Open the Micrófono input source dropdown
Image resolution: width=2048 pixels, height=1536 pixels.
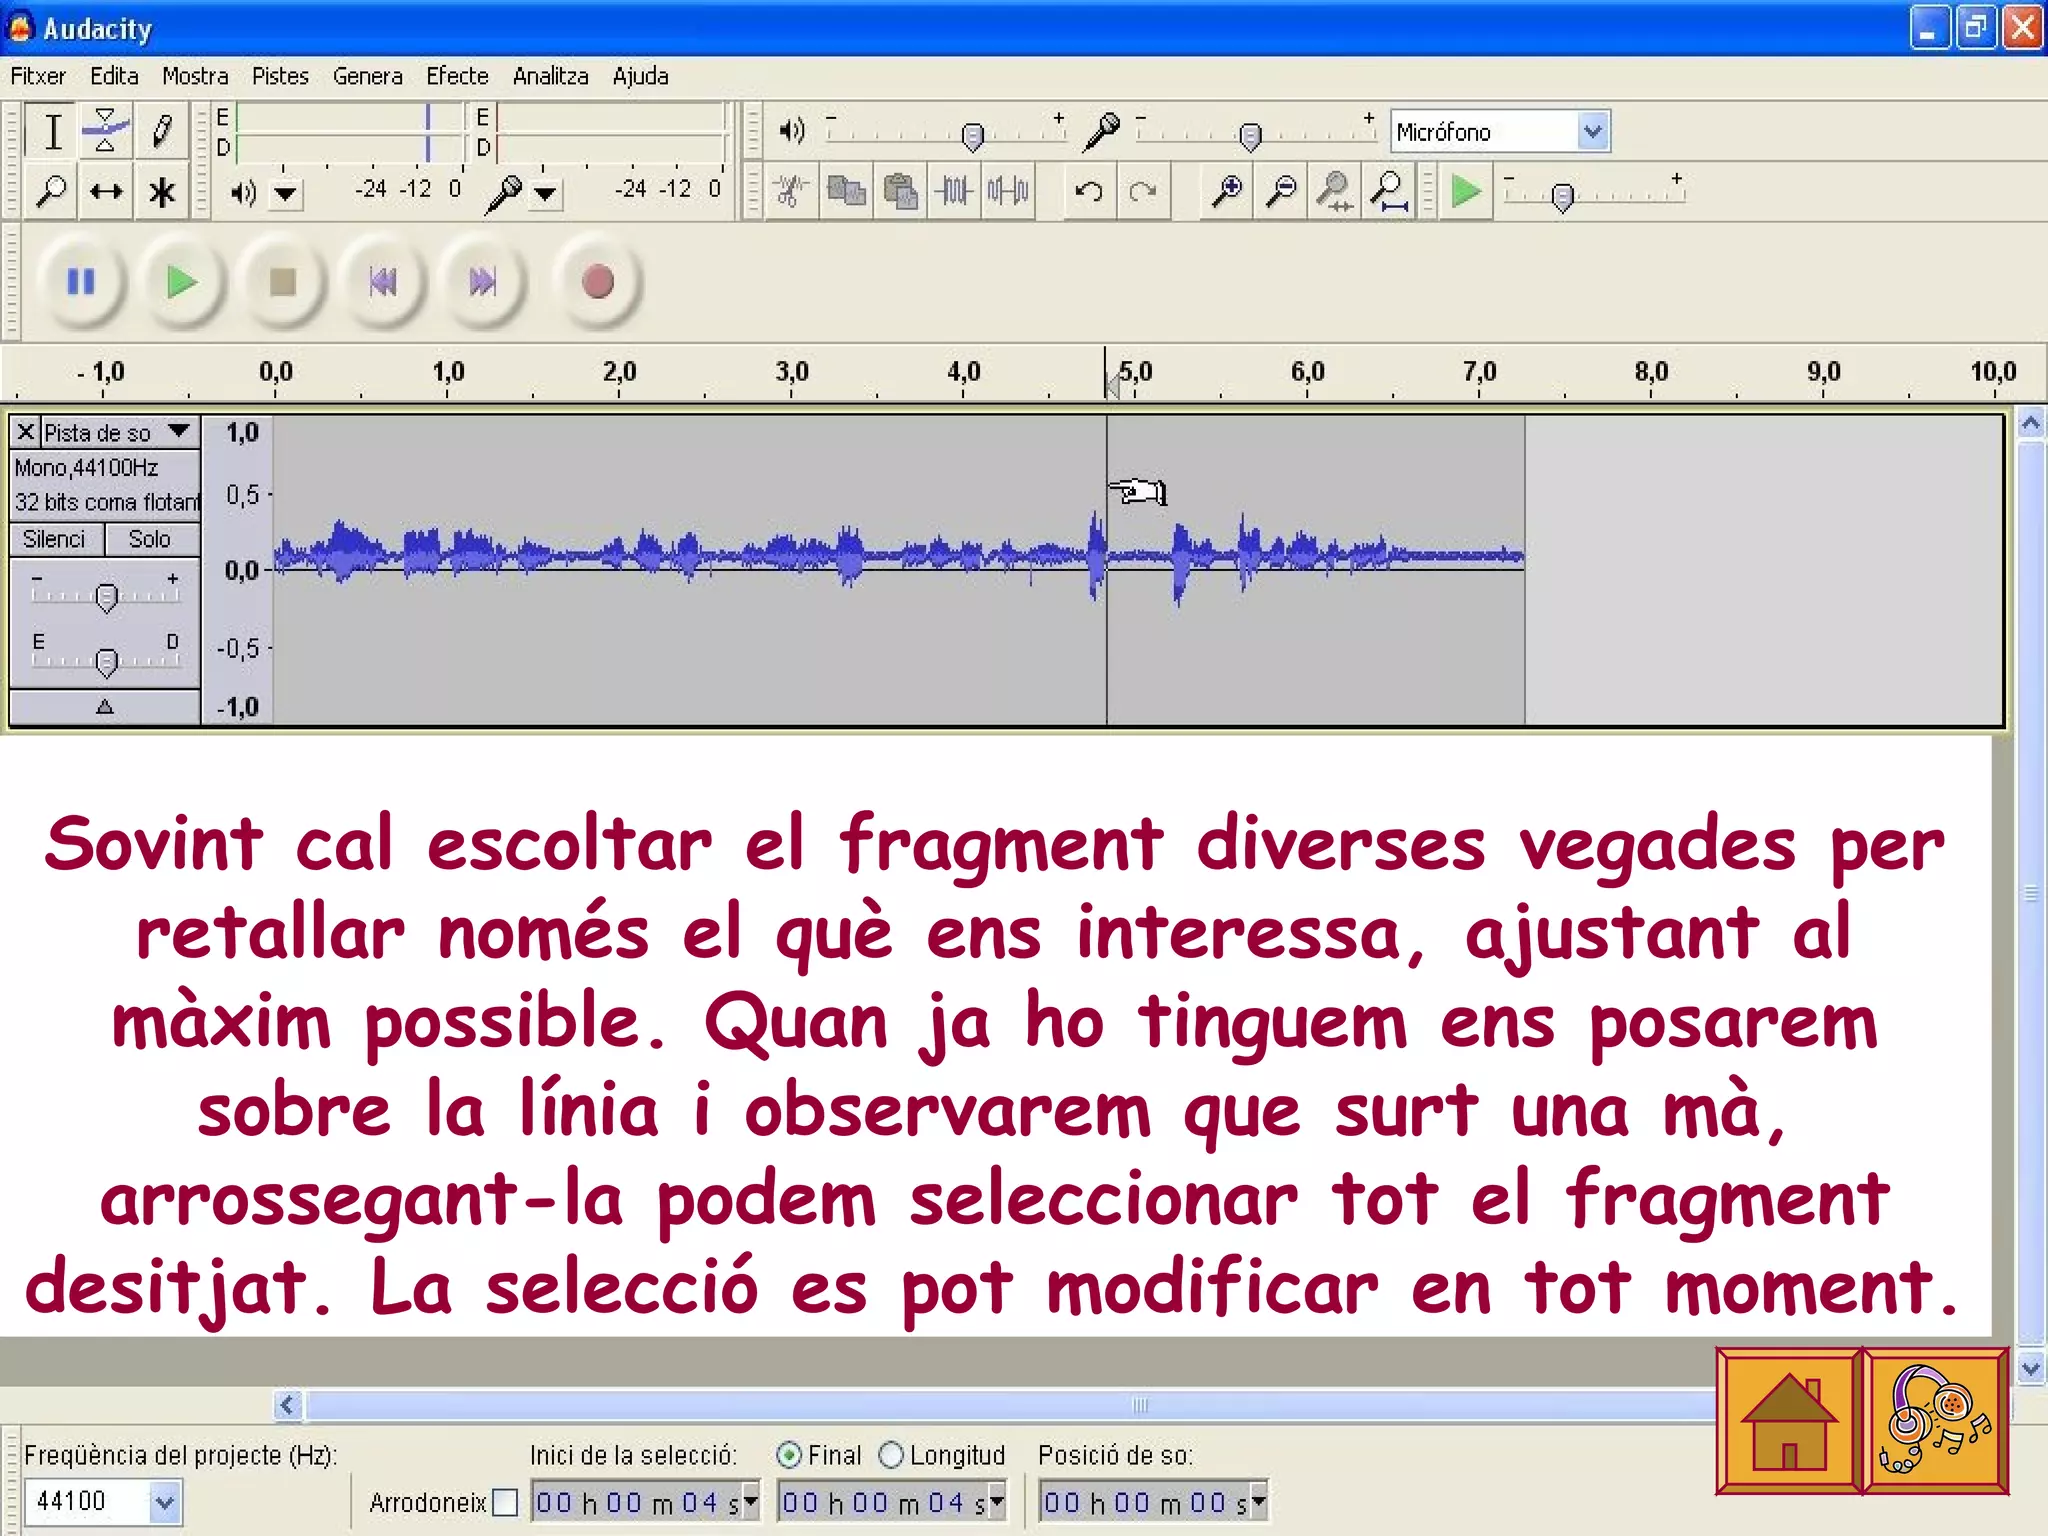coord(1593,131)
